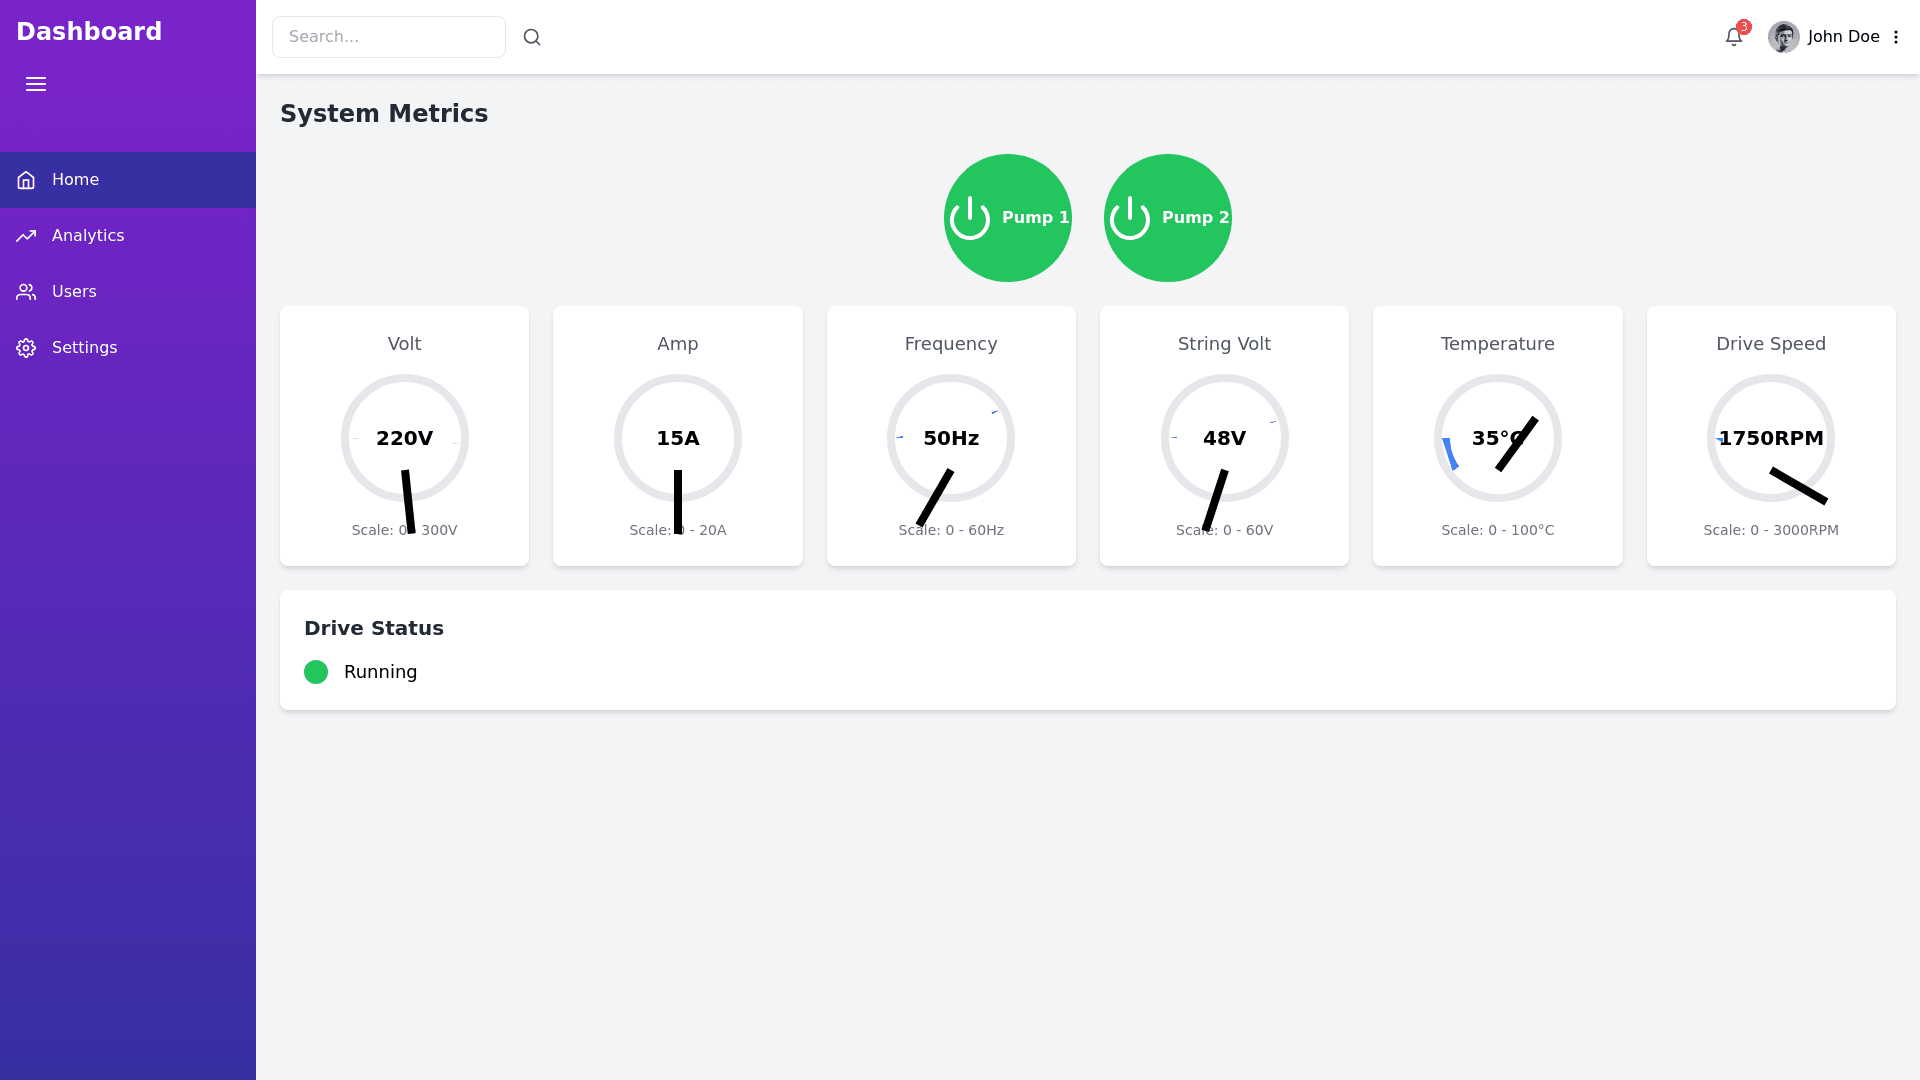Image resolution: width=1920 pixels, height=1080 pixels.
Task: Click the hamburger menu icon in sidebar
Action: [x=36, y=84]
